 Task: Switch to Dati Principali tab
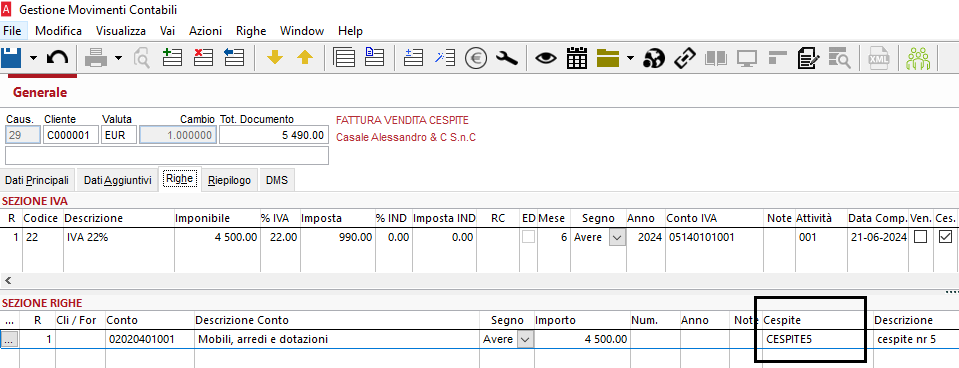(37, 180)
